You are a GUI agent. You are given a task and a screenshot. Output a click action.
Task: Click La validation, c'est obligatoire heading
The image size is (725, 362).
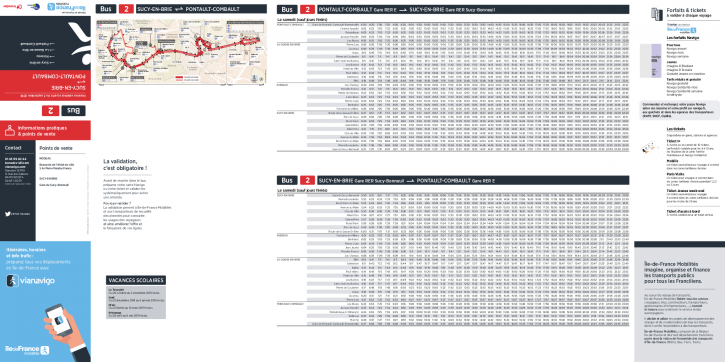tap(125, 164)
